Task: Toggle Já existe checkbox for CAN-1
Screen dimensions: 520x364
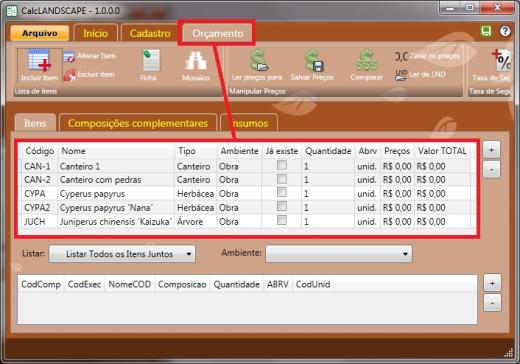Action: pyautogui.click(x=282, y=165)
